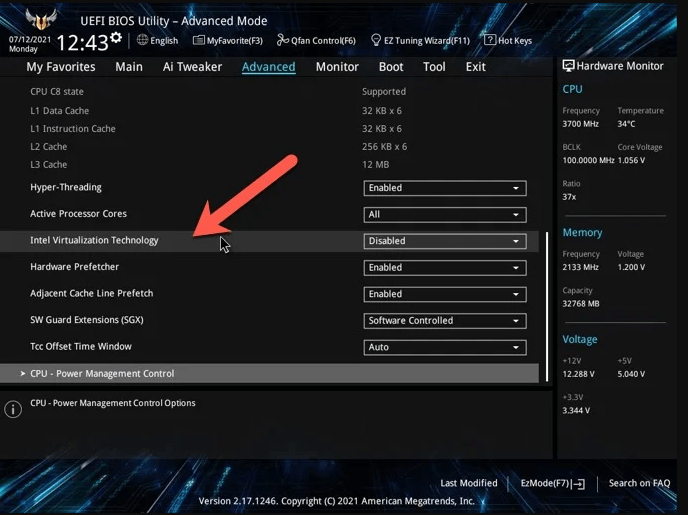Click the 1.056 V core voltage value

pyautogui.click(x=631, y=160)
